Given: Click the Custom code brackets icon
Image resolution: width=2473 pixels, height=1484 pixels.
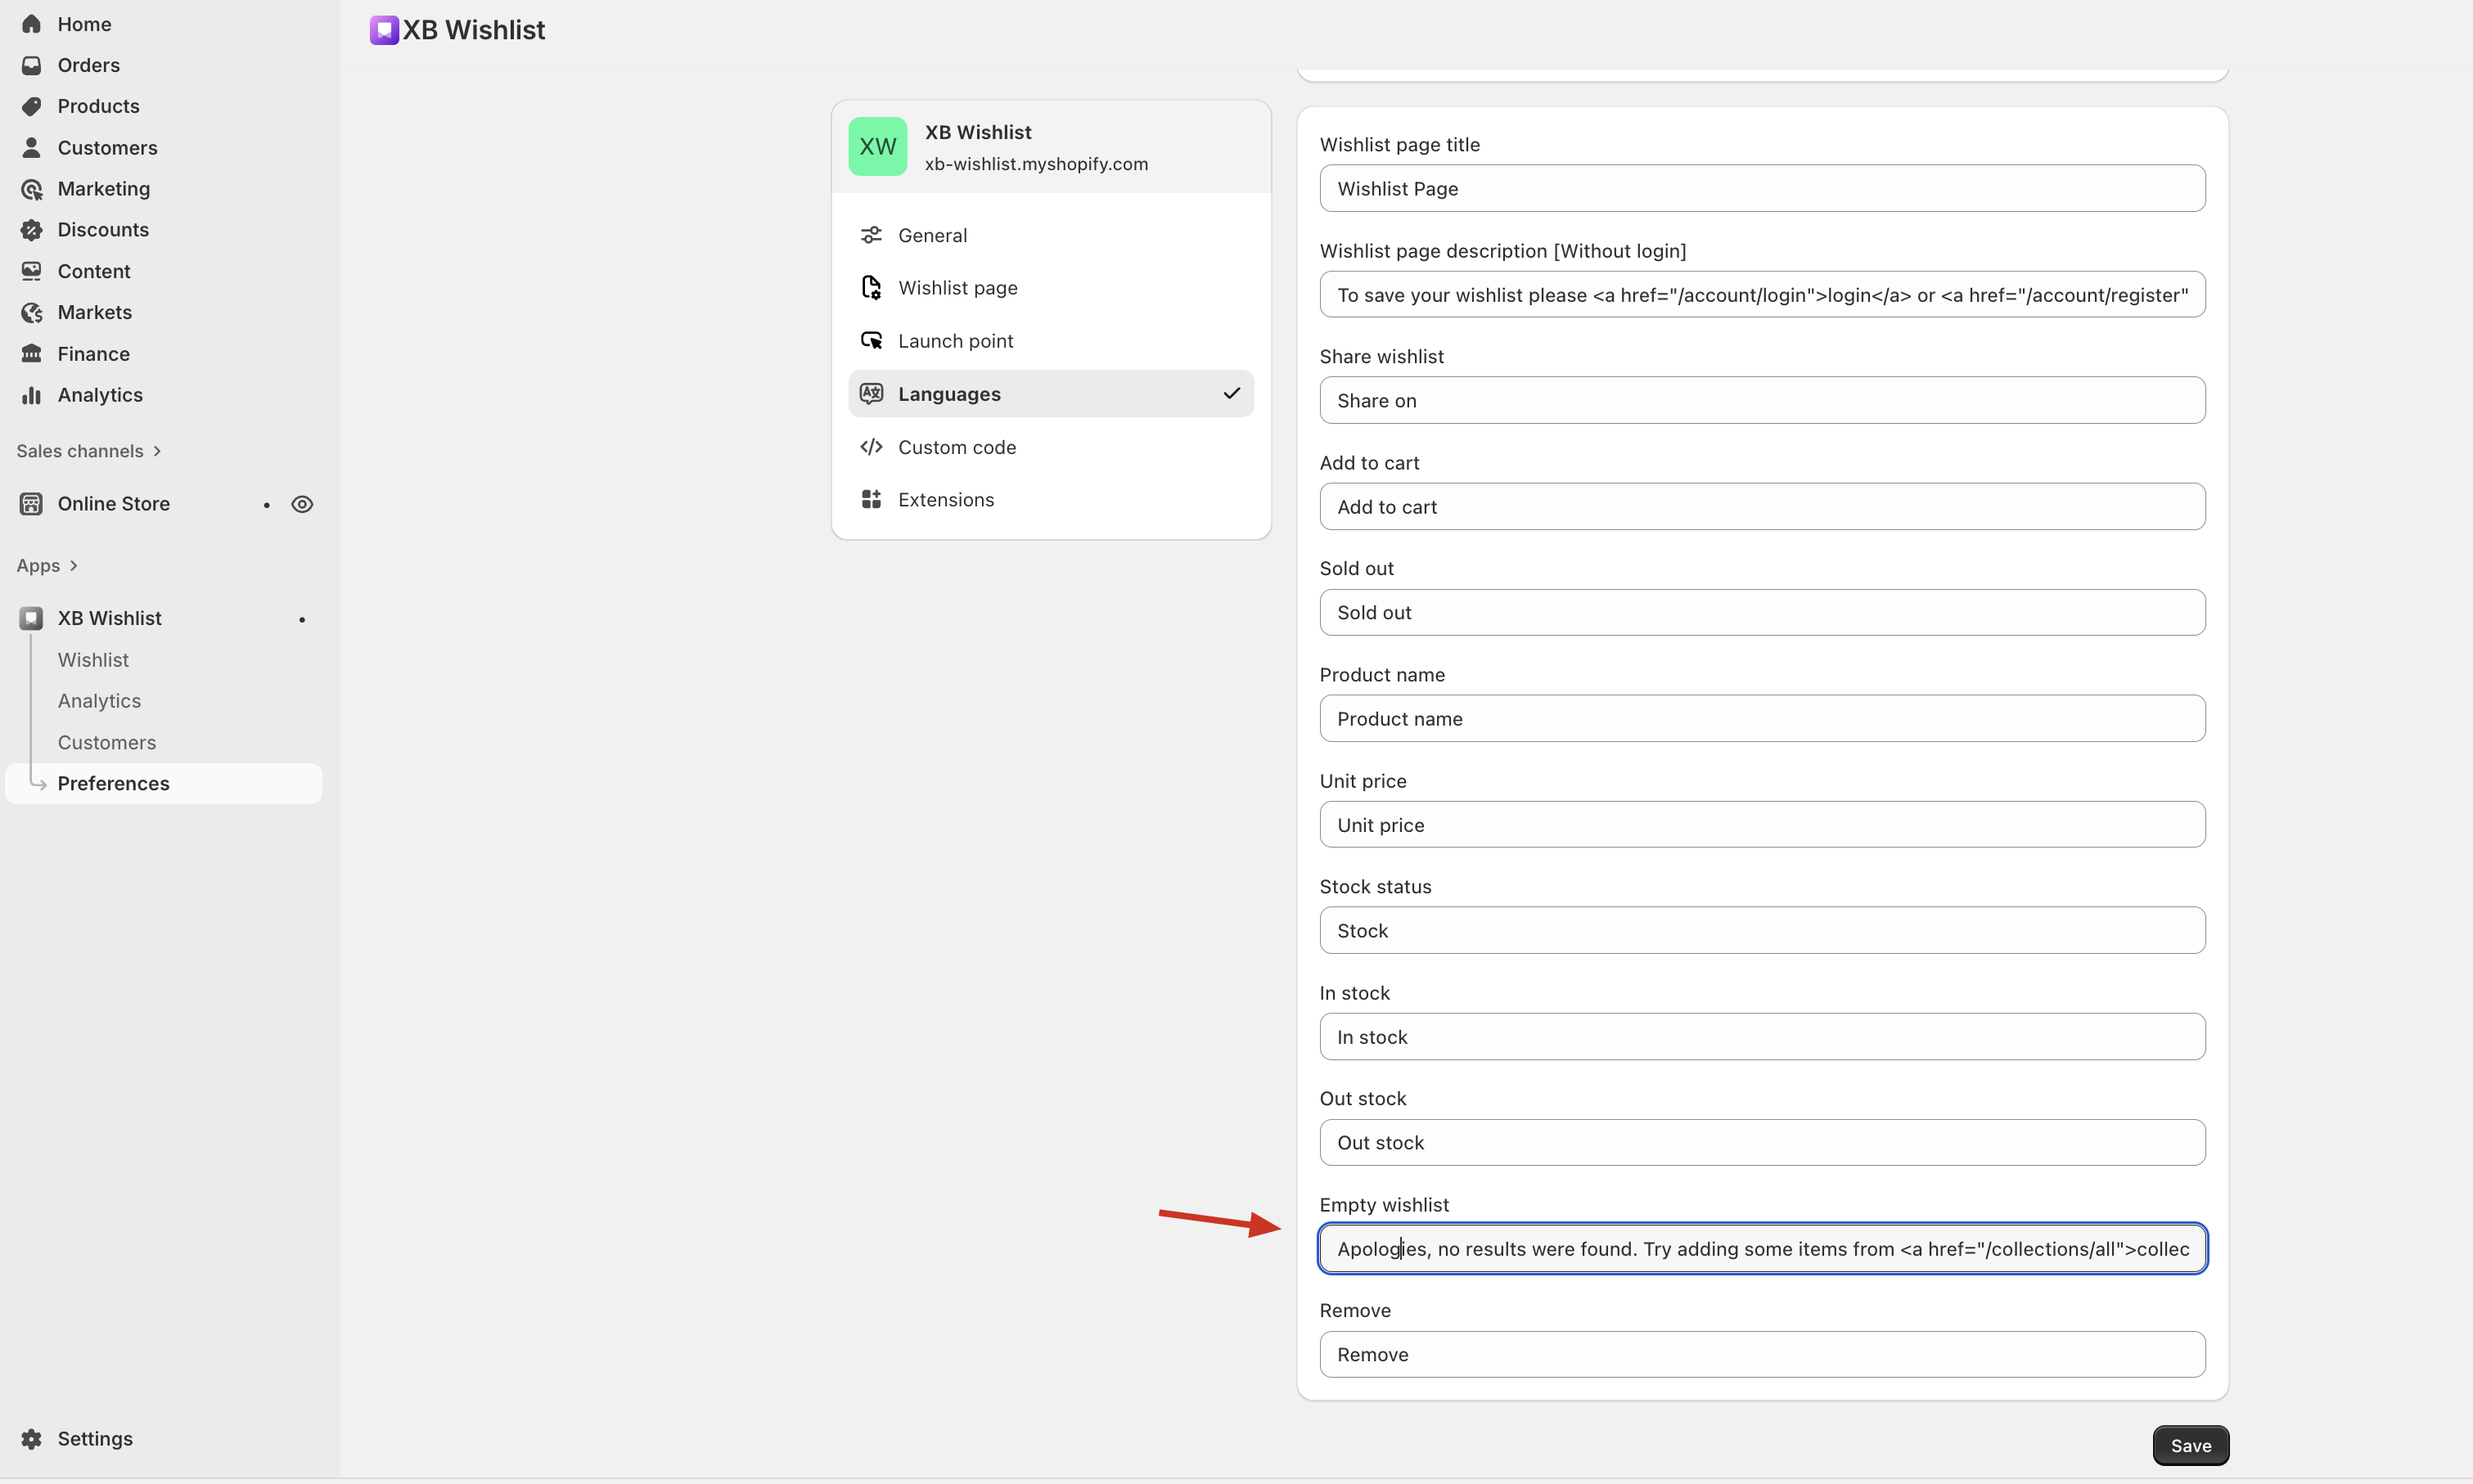Looking at the screenshot, I should click(x=871, y=447).
